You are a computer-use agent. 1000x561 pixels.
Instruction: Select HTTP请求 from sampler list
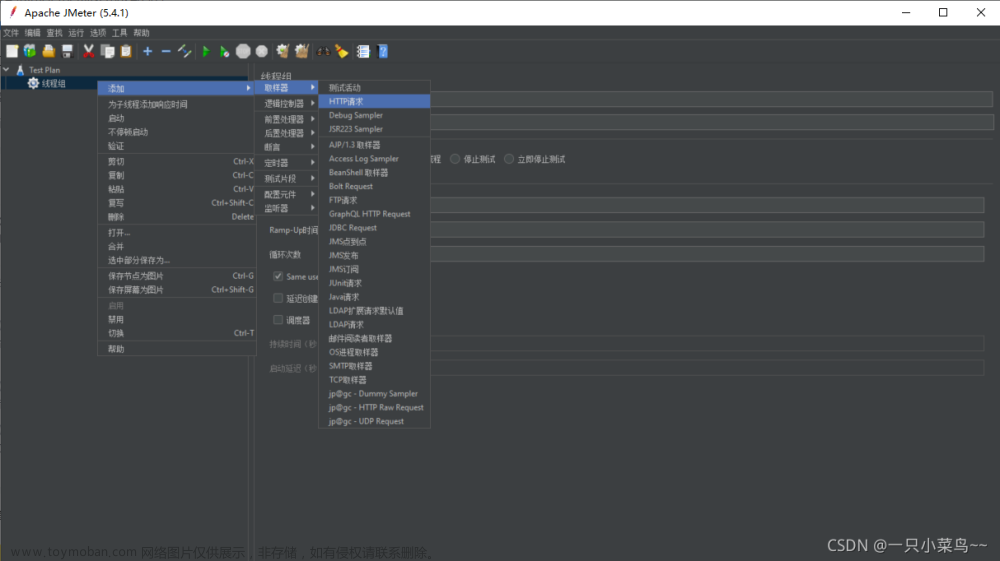coord(374,101)
